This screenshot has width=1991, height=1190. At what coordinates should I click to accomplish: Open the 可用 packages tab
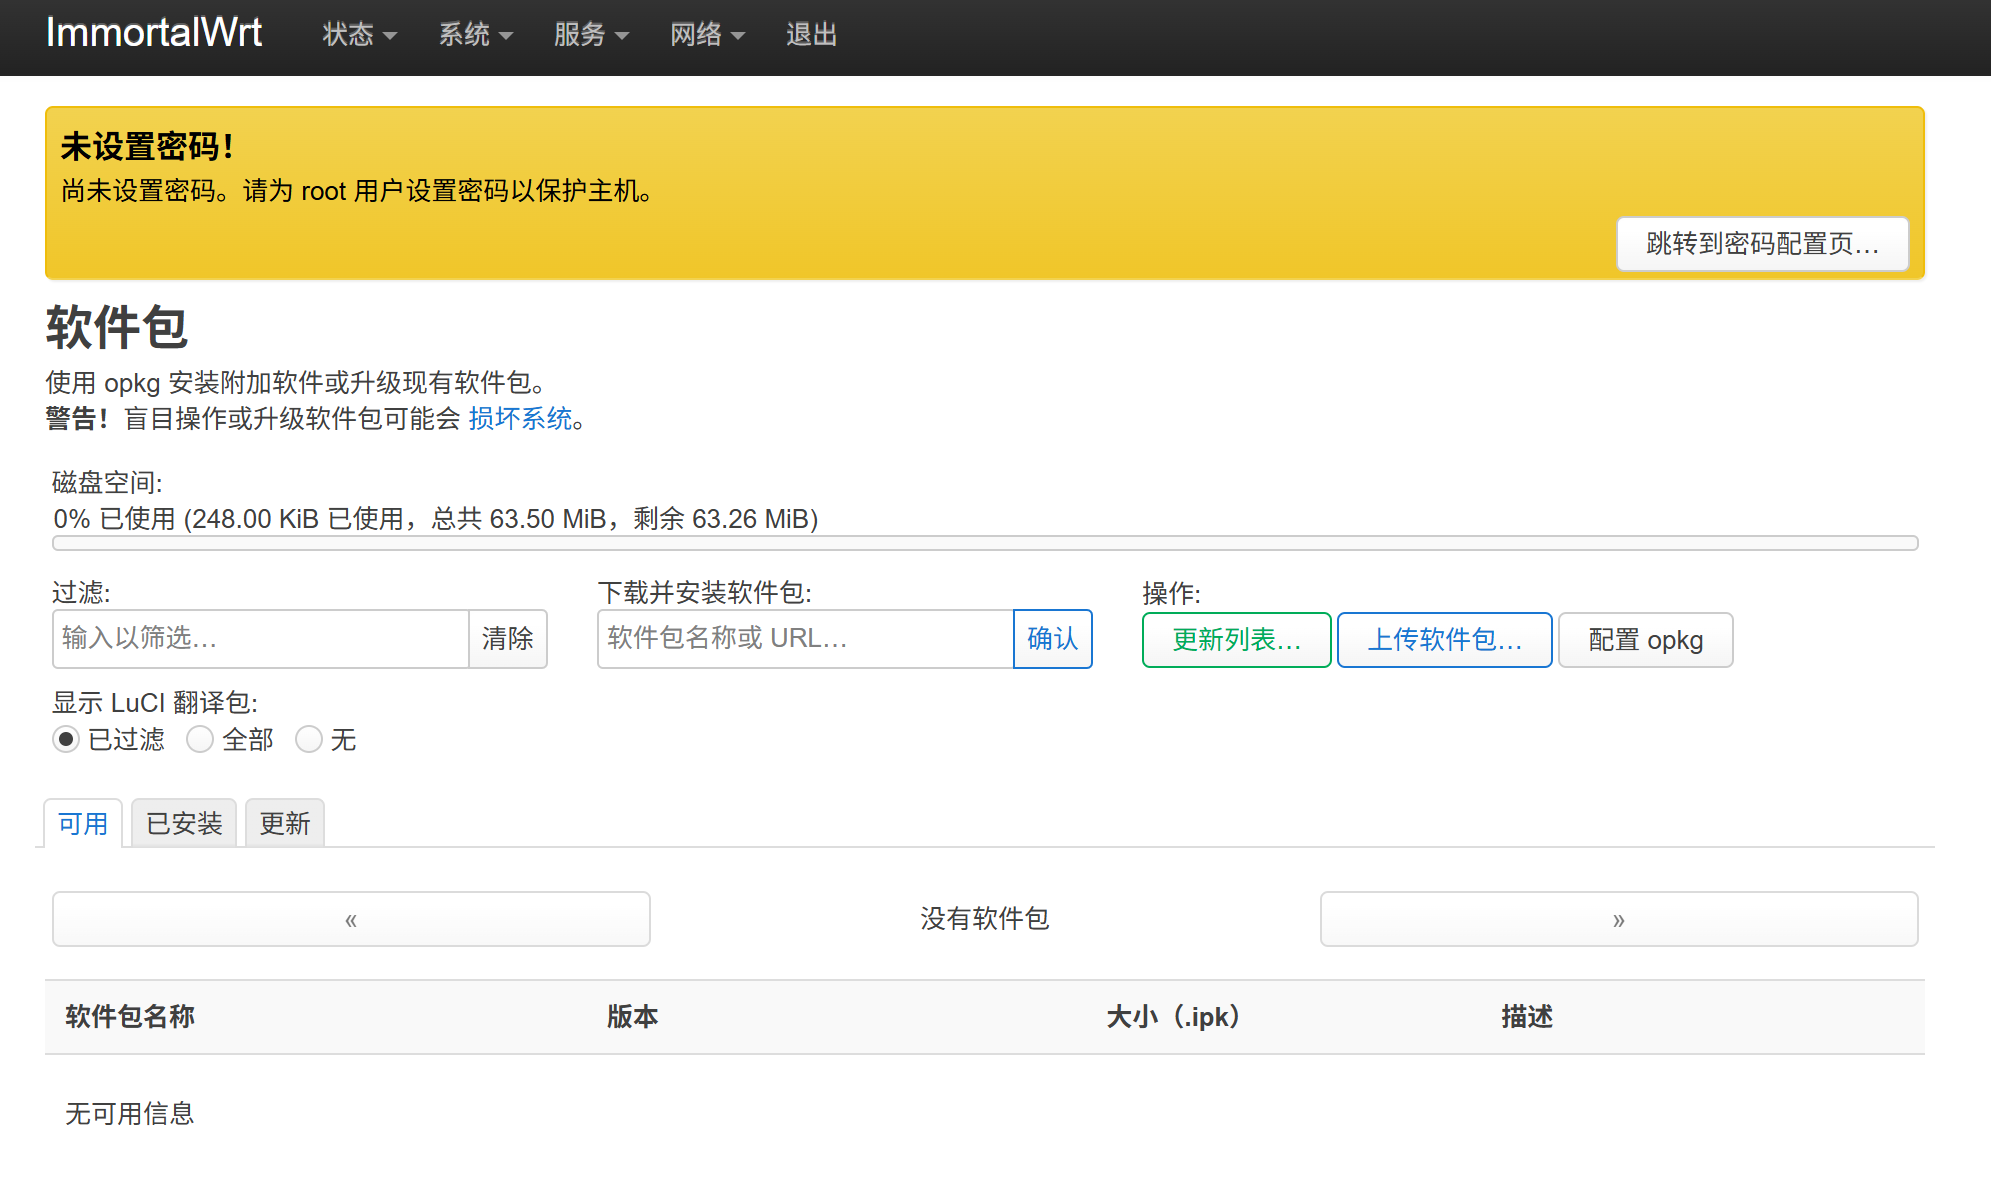point(83,823)
